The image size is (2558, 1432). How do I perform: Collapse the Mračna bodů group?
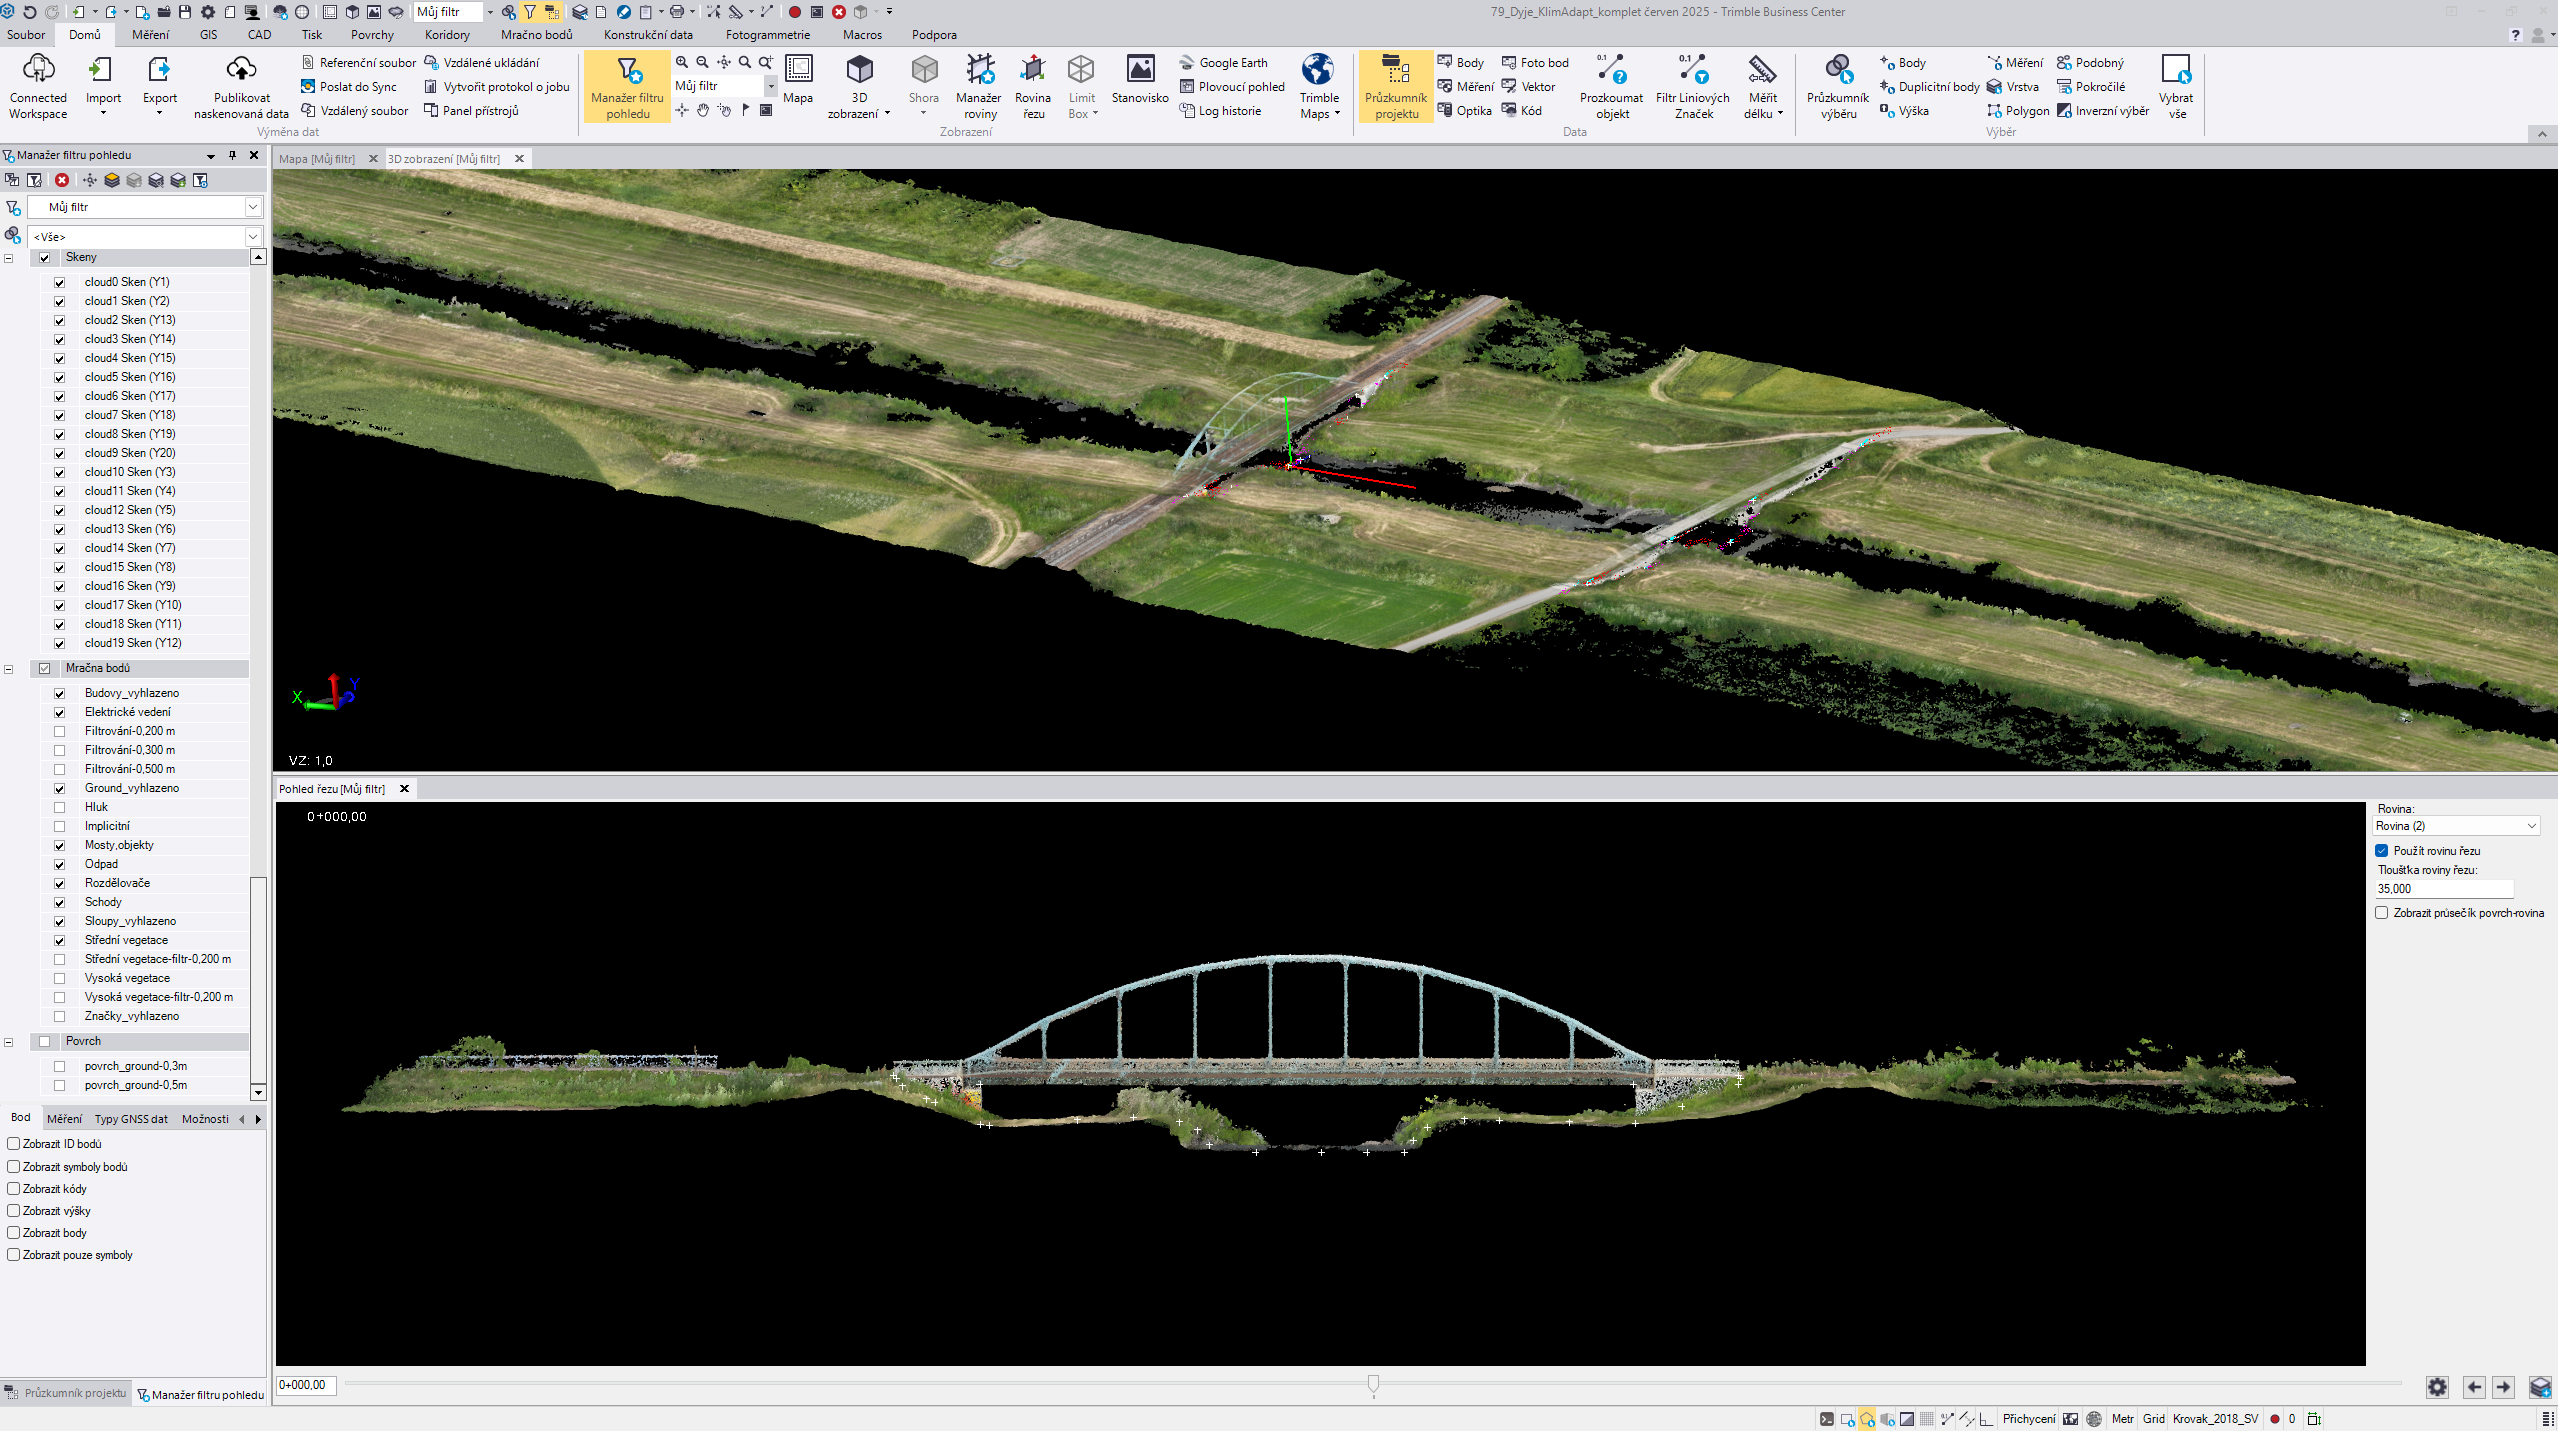[x=8, y=669]
